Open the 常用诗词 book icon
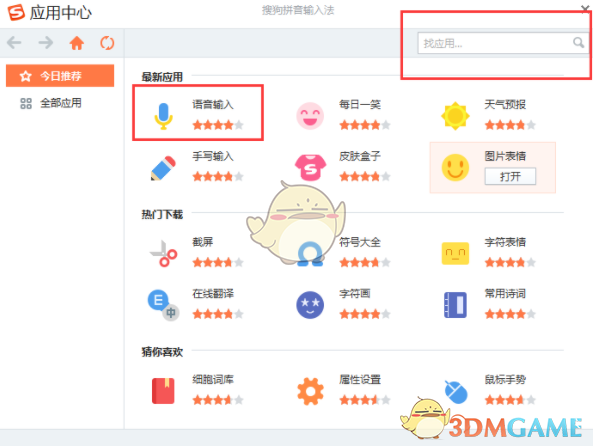Image resolution: width=593 pixels, height=446 pixels. point(455,305)
